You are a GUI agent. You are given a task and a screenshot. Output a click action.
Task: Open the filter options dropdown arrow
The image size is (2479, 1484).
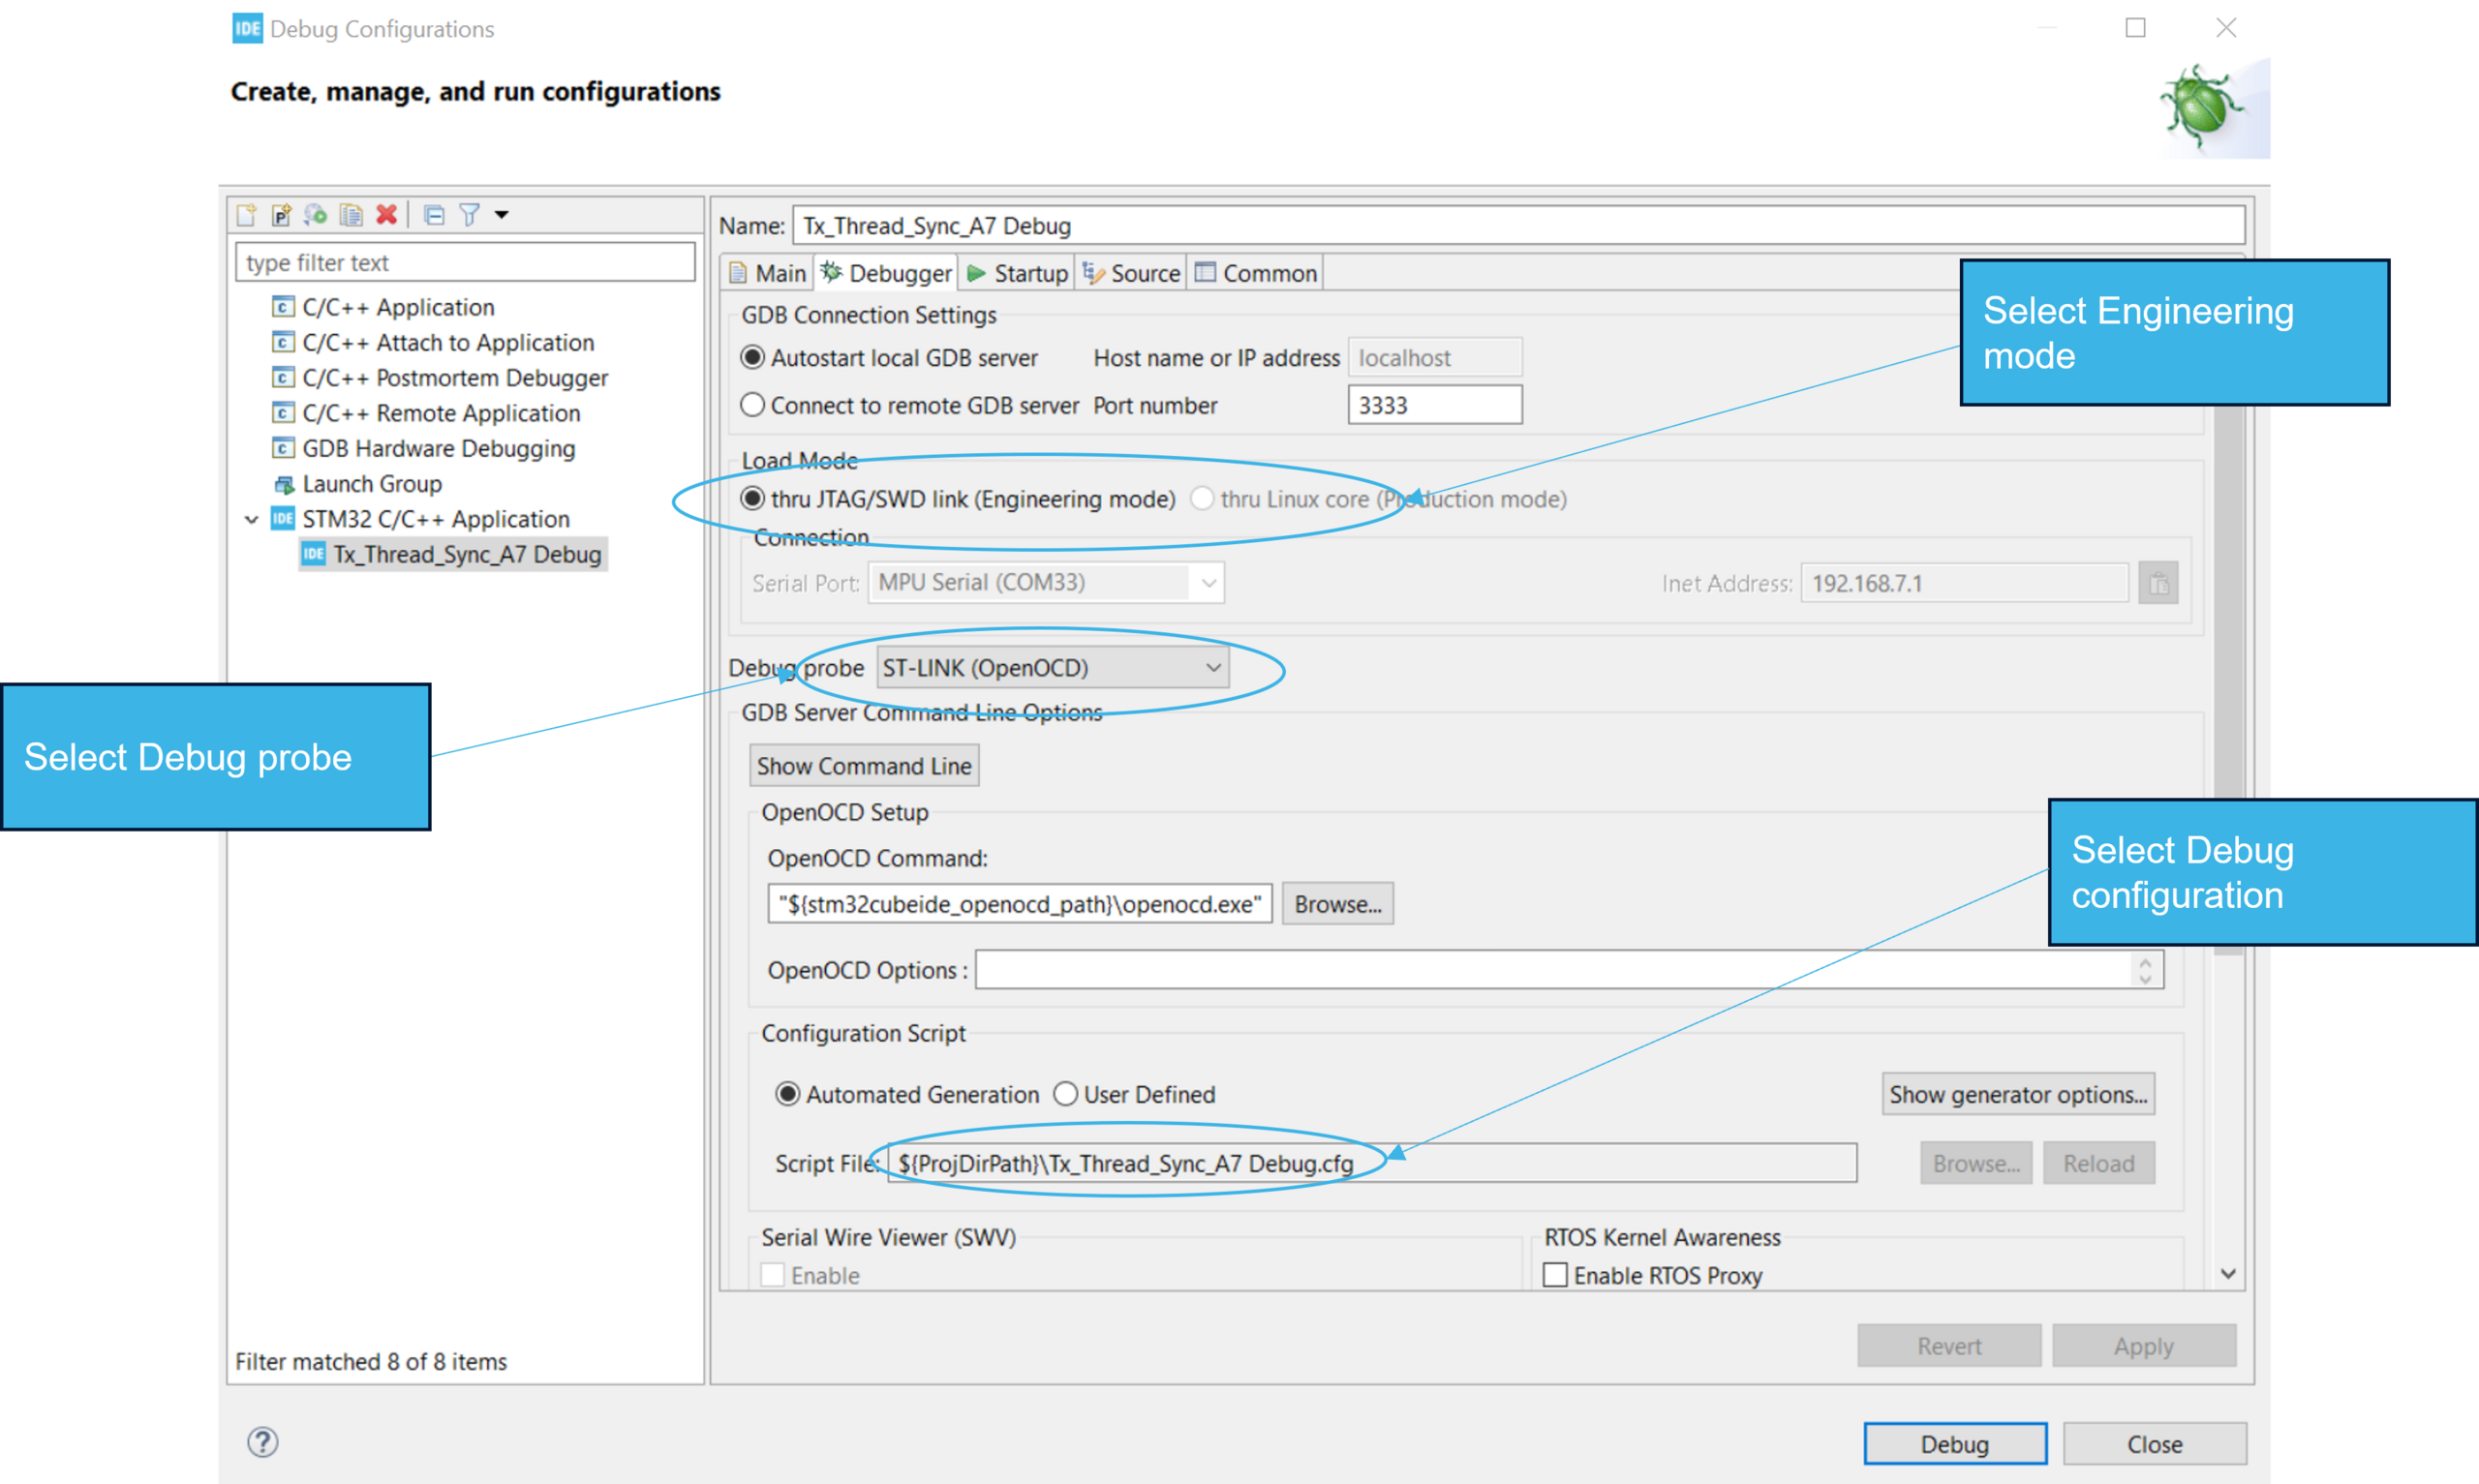[501, 214]
